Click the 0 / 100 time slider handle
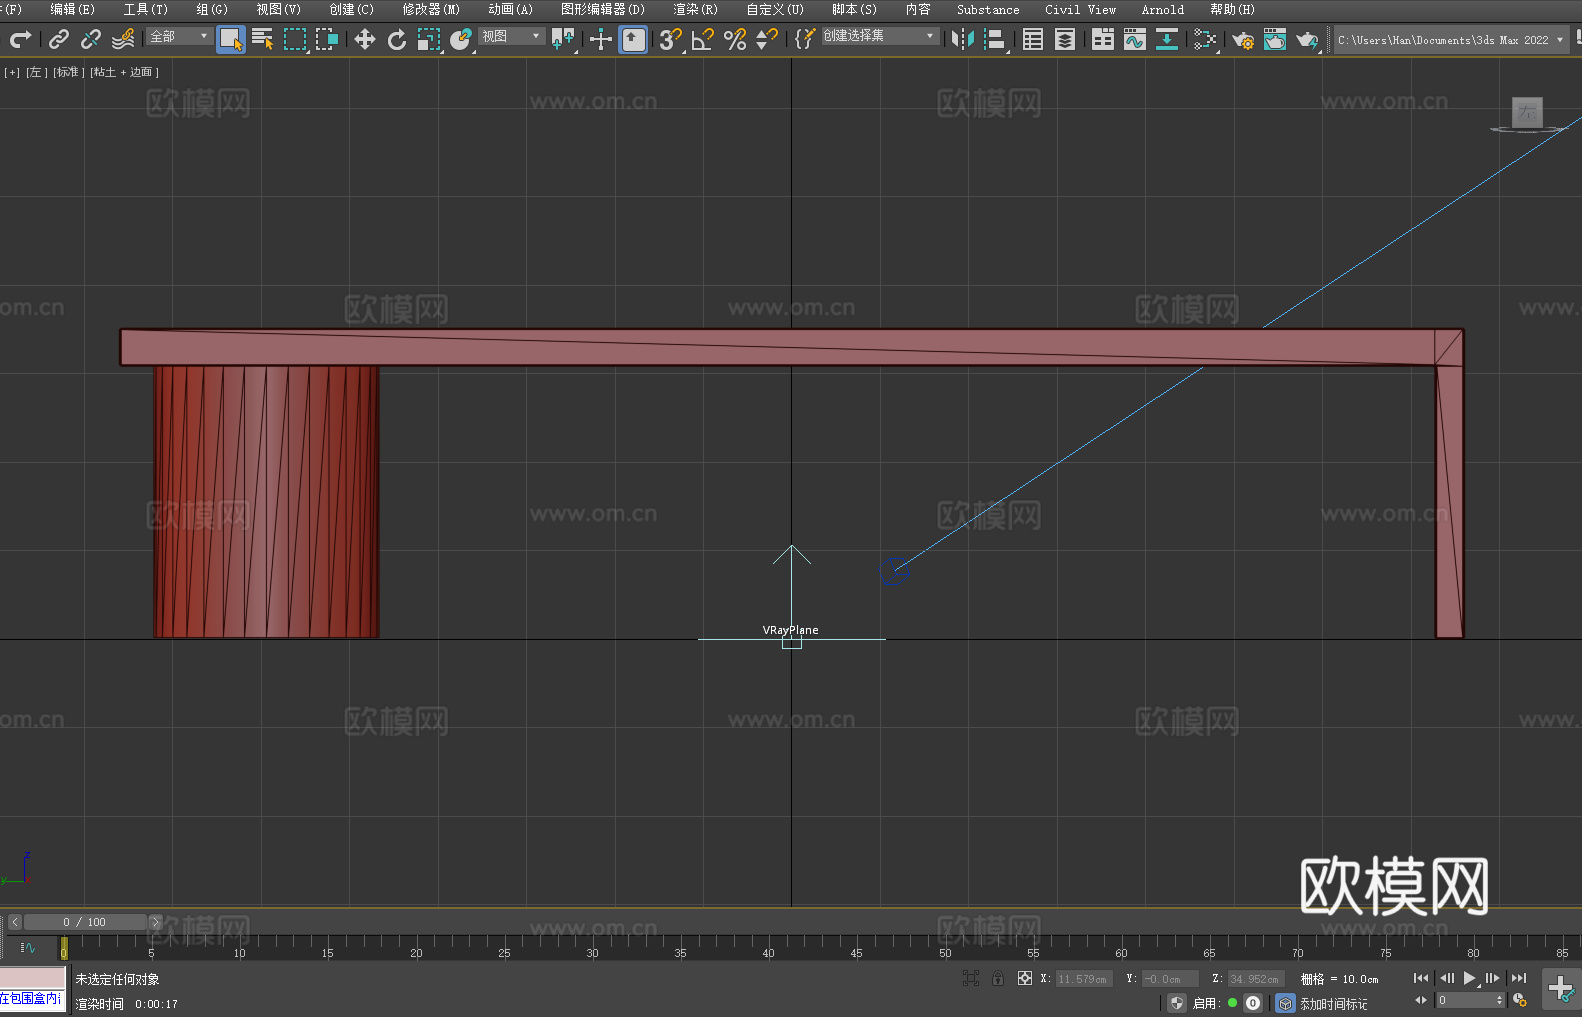The image size is (1582, 1017). click(85, 922)
